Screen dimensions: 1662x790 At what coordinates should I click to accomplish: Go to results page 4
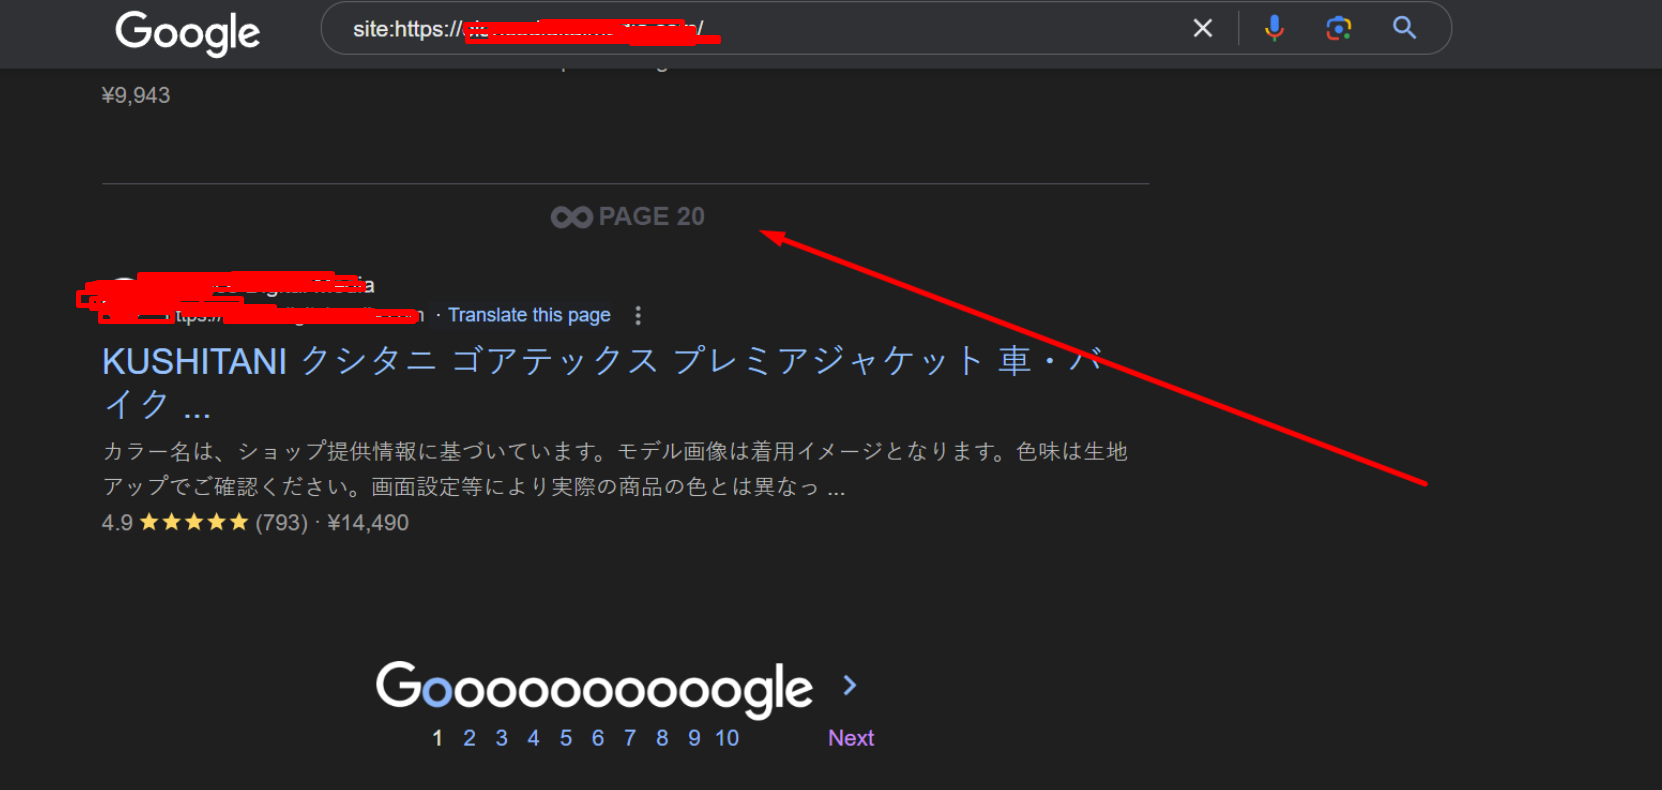pos(533,738)
